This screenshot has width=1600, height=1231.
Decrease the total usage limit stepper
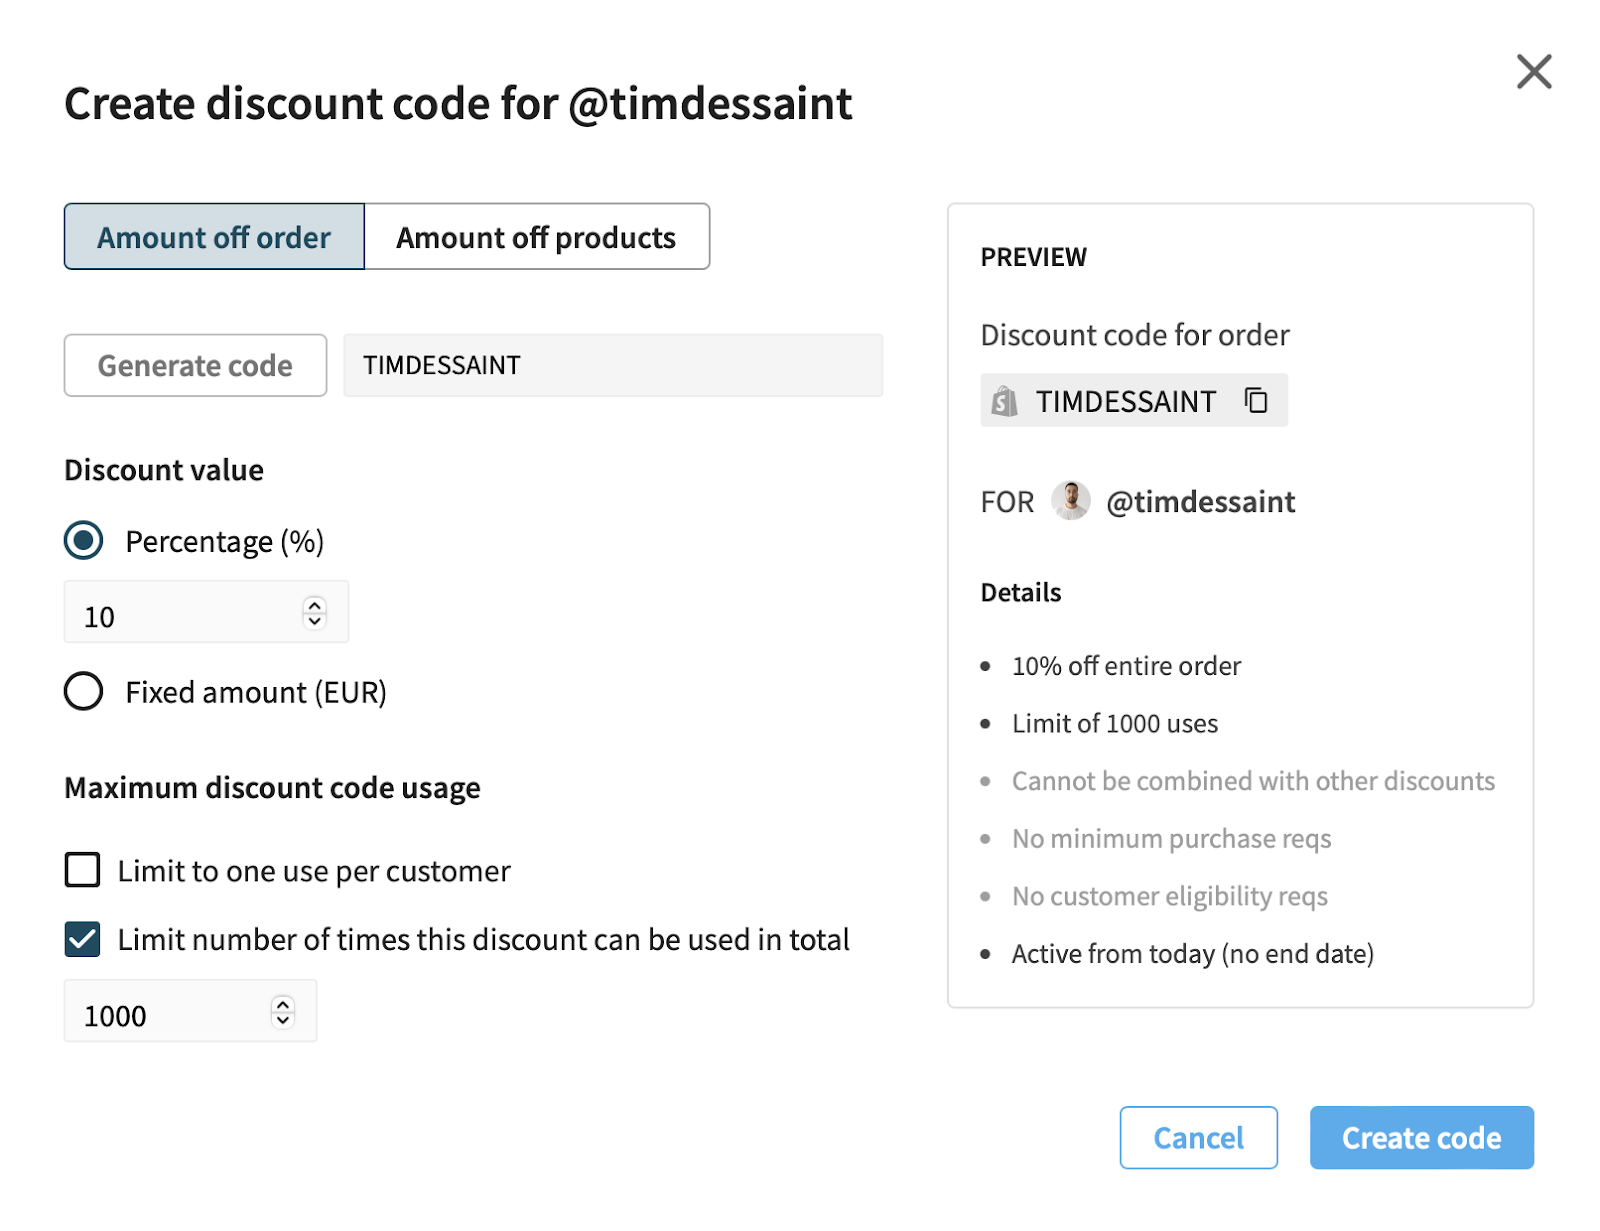[283, 1019]
